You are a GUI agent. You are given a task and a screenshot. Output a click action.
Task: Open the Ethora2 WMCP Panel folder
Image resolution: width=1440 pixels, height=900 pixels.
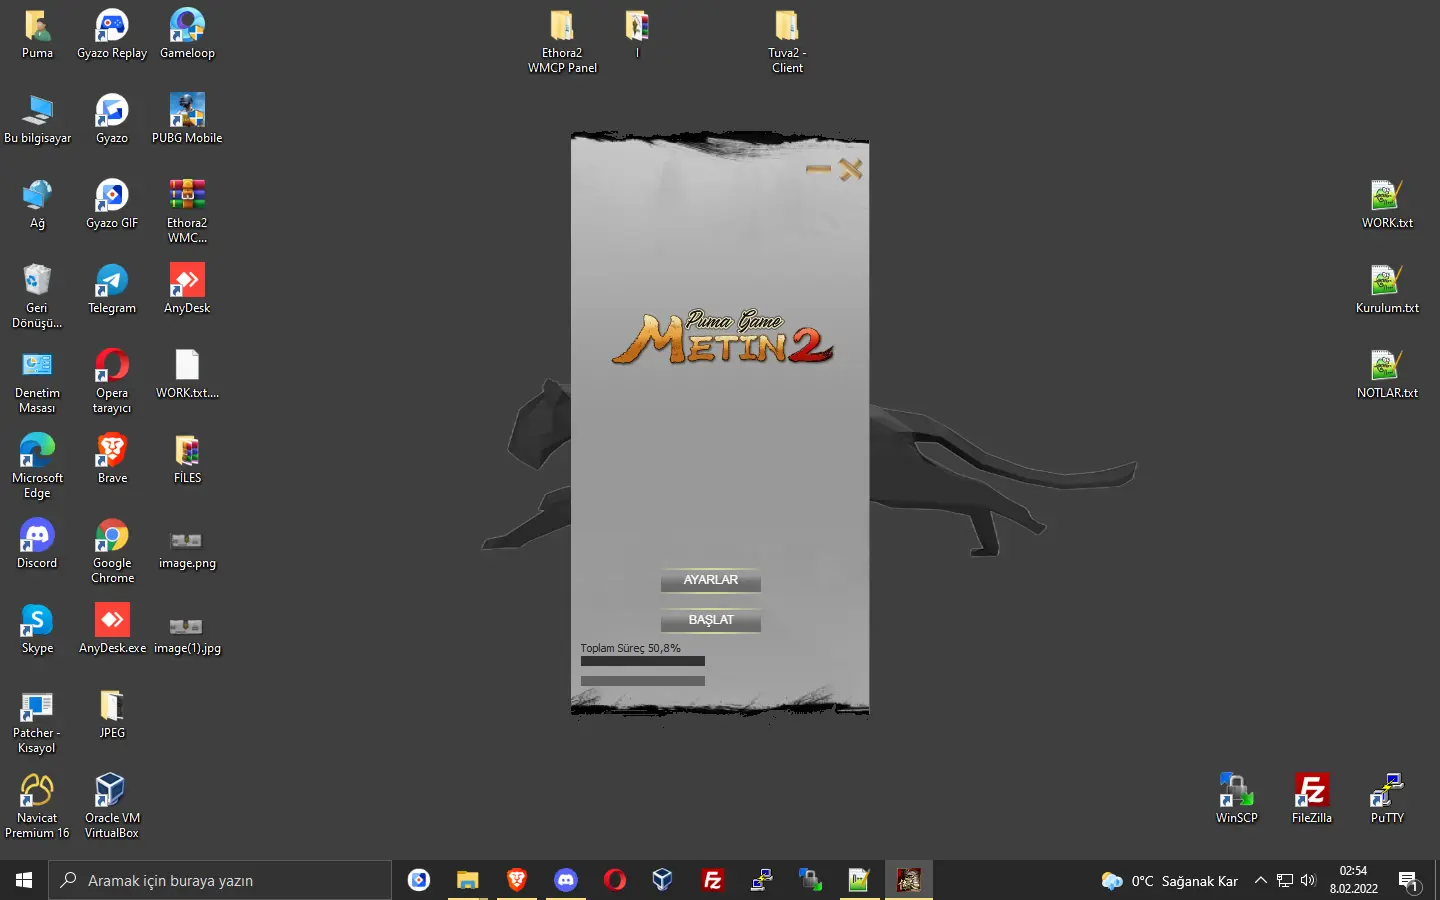pos(562,42)
